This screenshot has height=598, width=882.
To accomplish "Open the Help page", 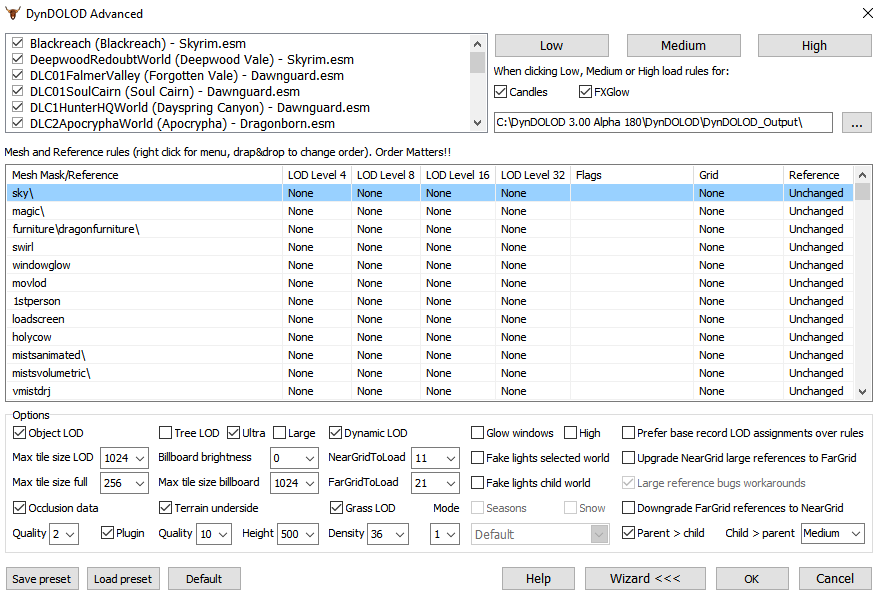I will point(538,578).
